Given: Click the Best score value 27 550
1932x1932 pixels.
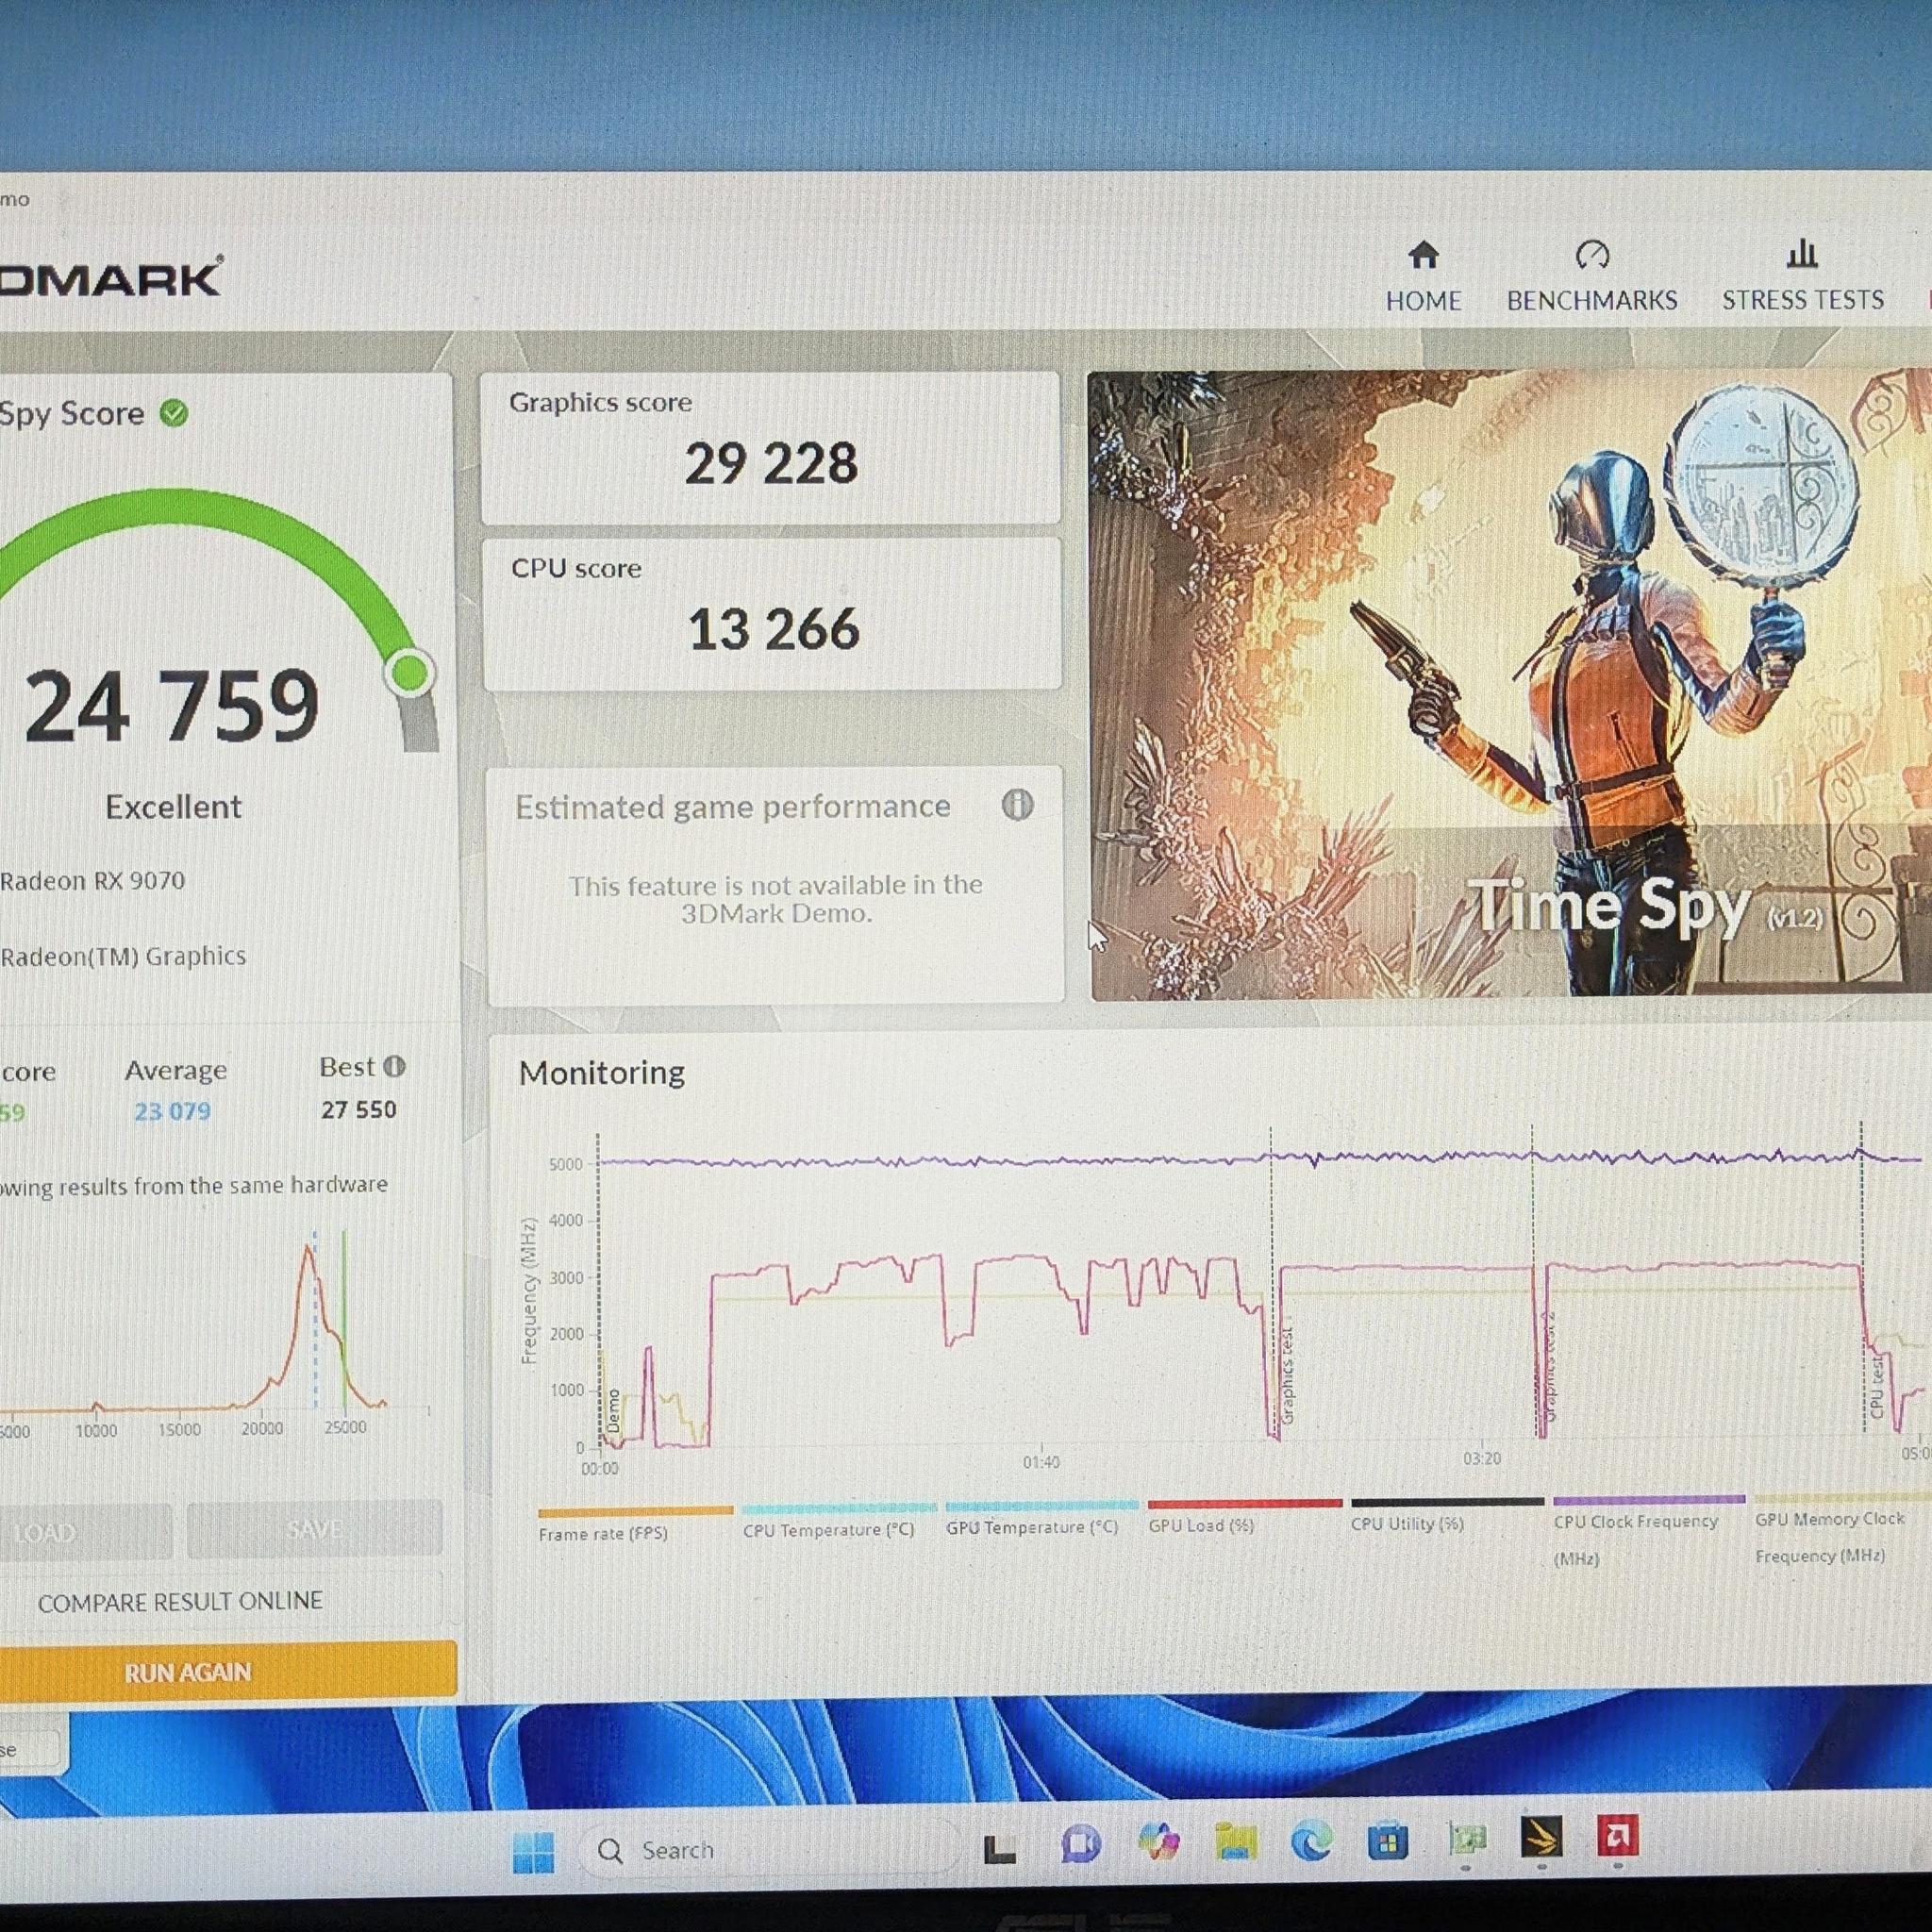Looking at the screenshot, I should [x=359, y=1109].
